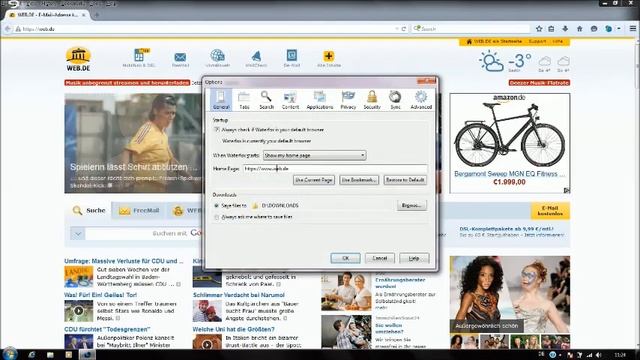Image resolution: width=640 pixels, height=360 pixels.
Task: Switch to the Content options panel
Action: (290, 100)
